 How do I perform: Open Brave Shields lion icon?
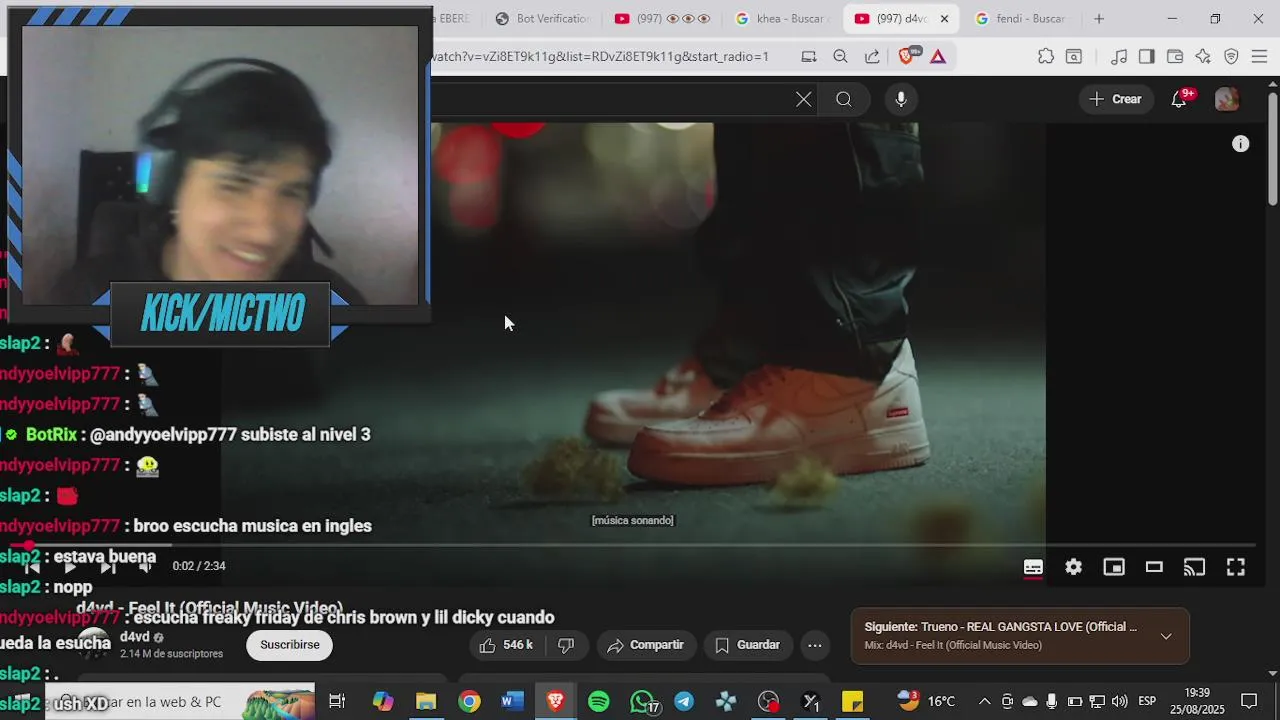tap(906, 56)
